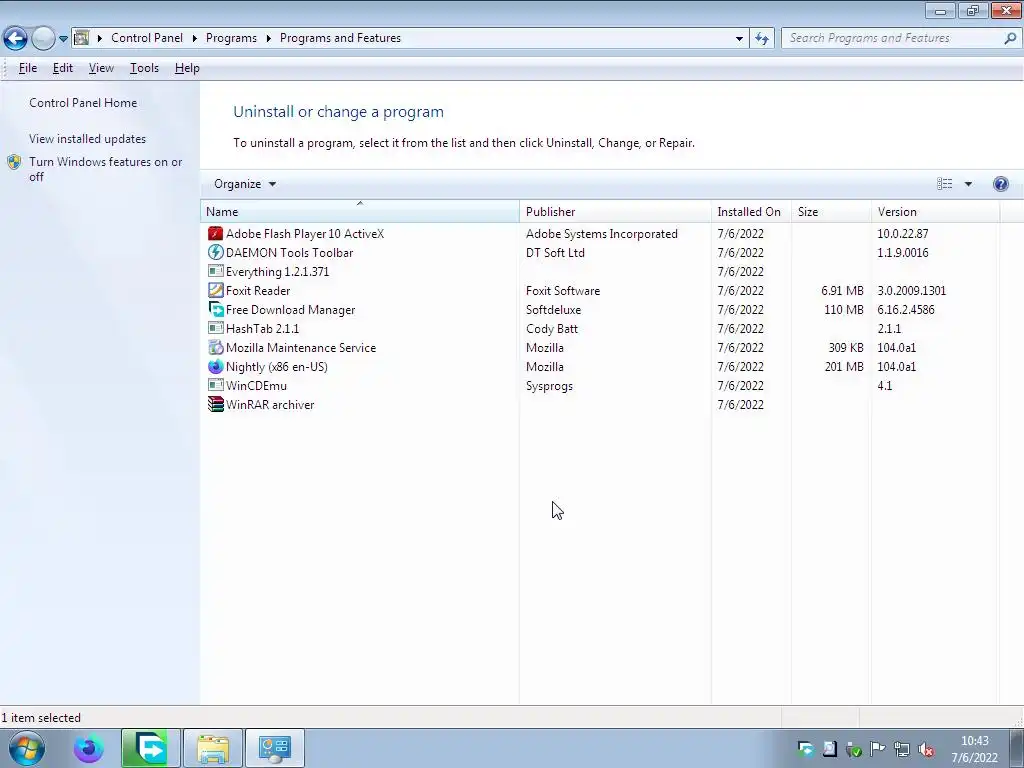Sort by the Installed On column header
The image size is (1024, 768).
point(751,212)
